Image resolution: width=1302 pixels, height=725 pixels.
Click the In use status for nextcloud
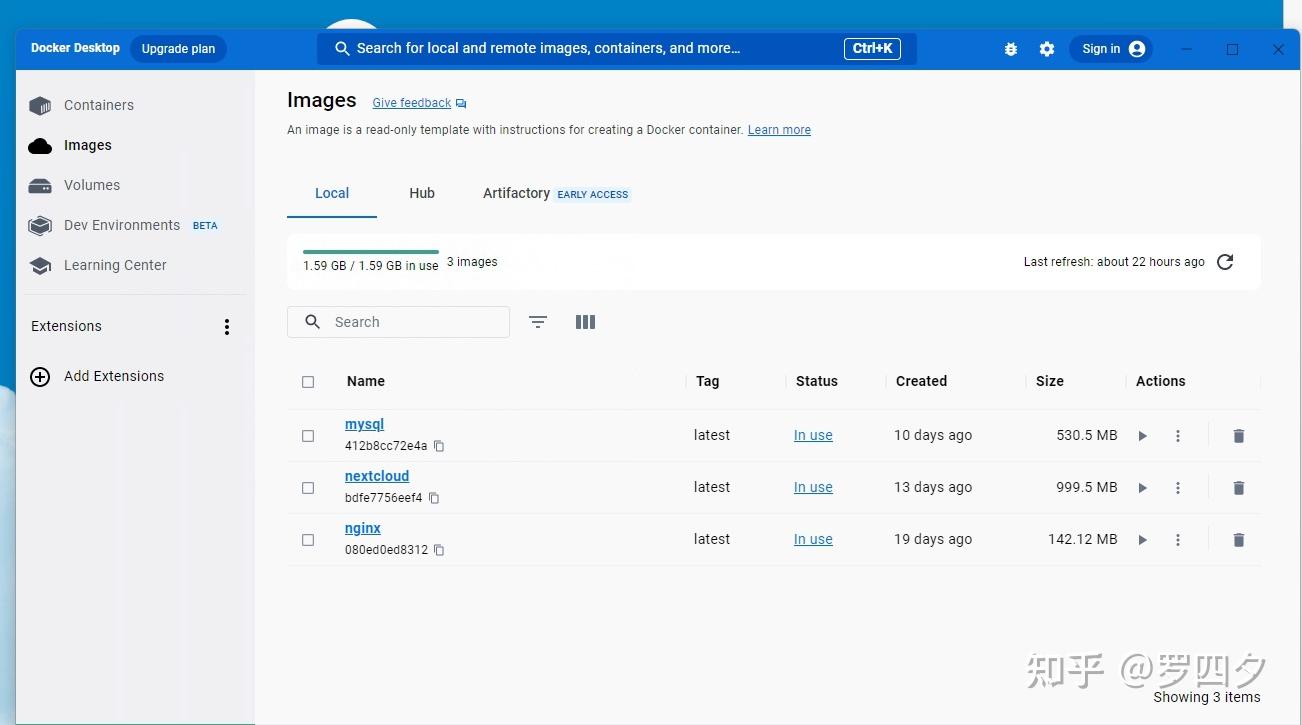pyautogui.click(x=813, y=488)
